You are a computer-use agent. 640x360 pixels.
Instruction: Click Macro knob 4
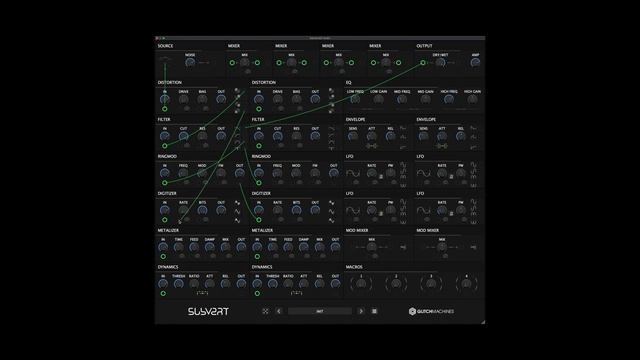(467, 284)
